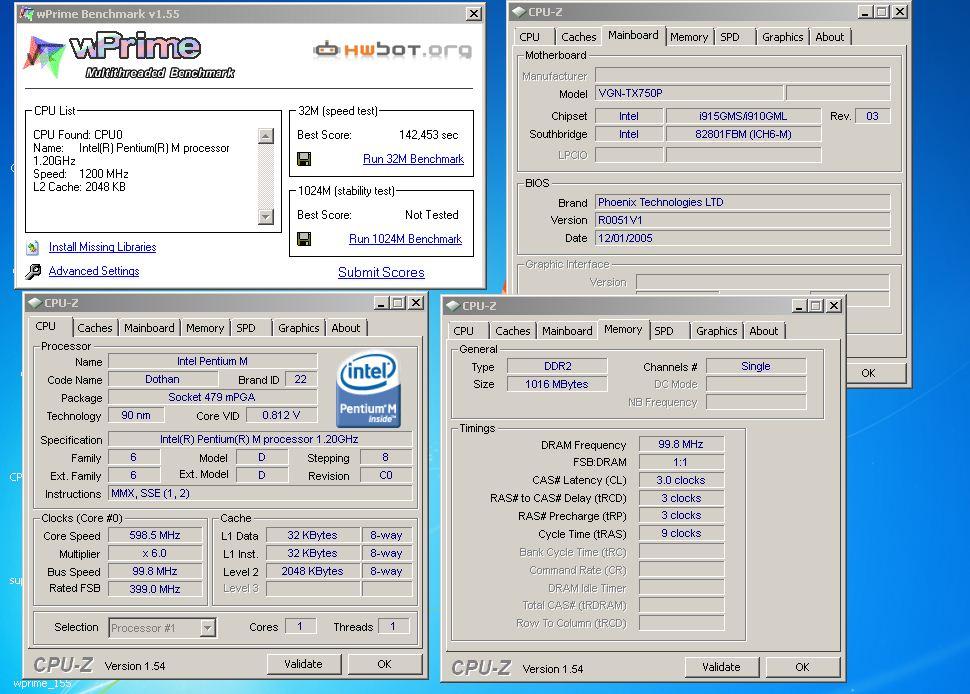The width and height of the screenshot is (970, 694).
Task: Close the CPU-Z Memory tab window
Action: [x=834, y=306]
